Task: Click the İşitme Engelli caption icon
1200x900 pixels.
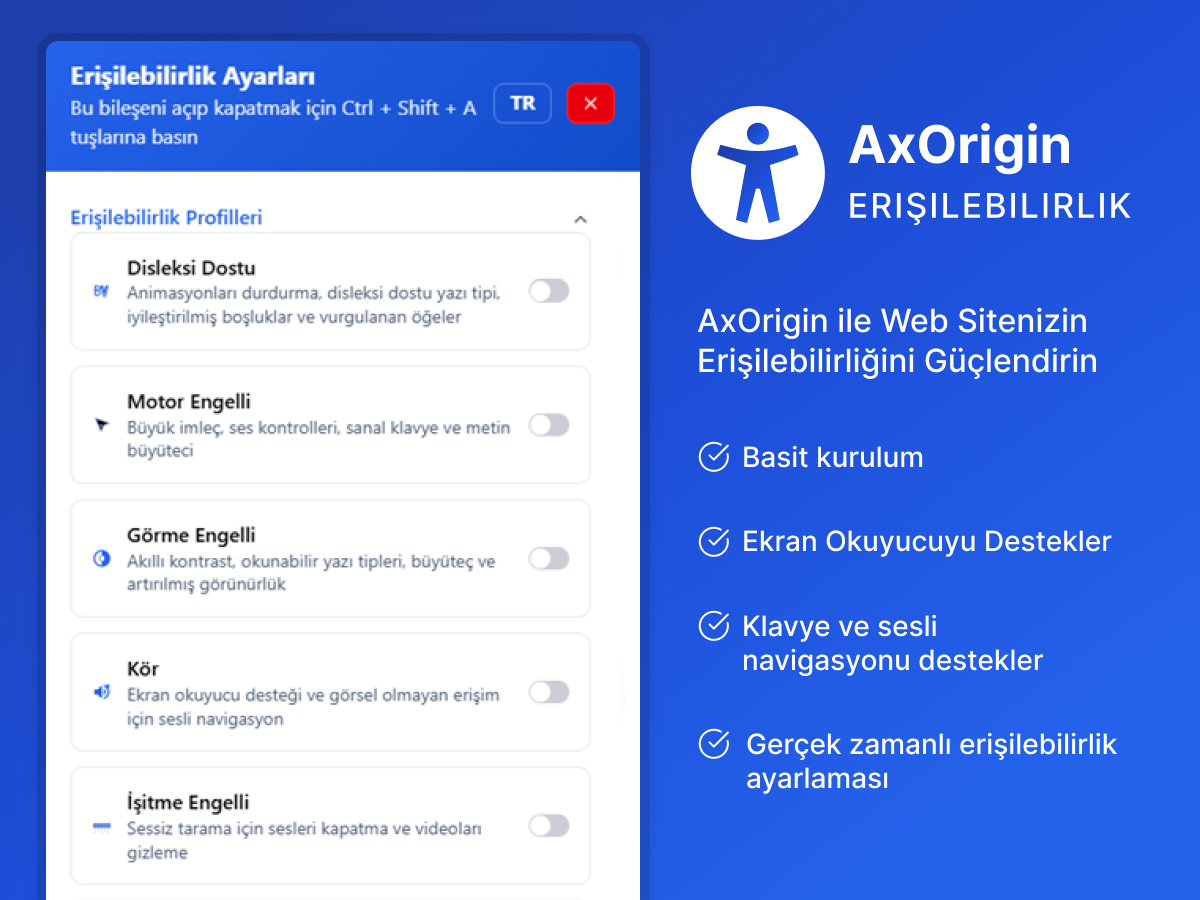Action: [x=101, y=826]
